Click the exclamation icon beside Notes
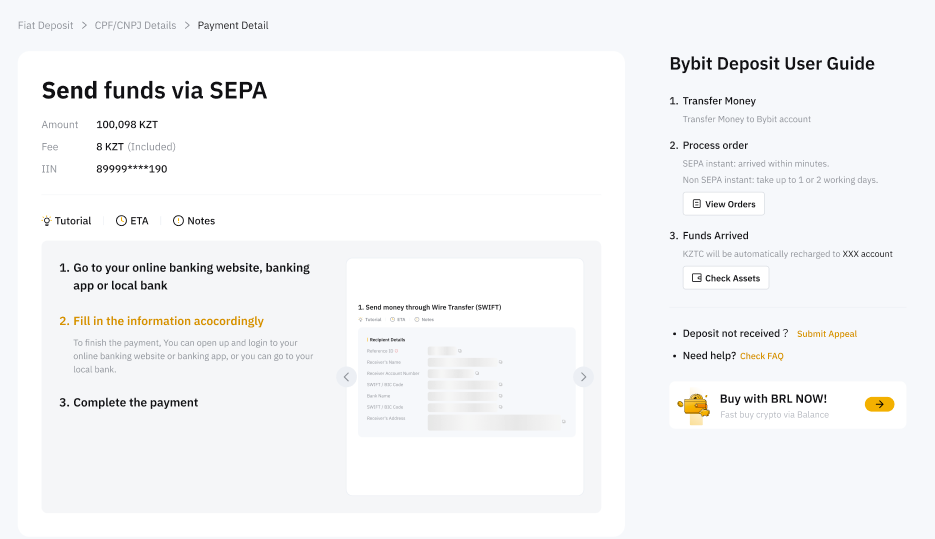This screenshot has width=935, height=539. tap(178, 221)
